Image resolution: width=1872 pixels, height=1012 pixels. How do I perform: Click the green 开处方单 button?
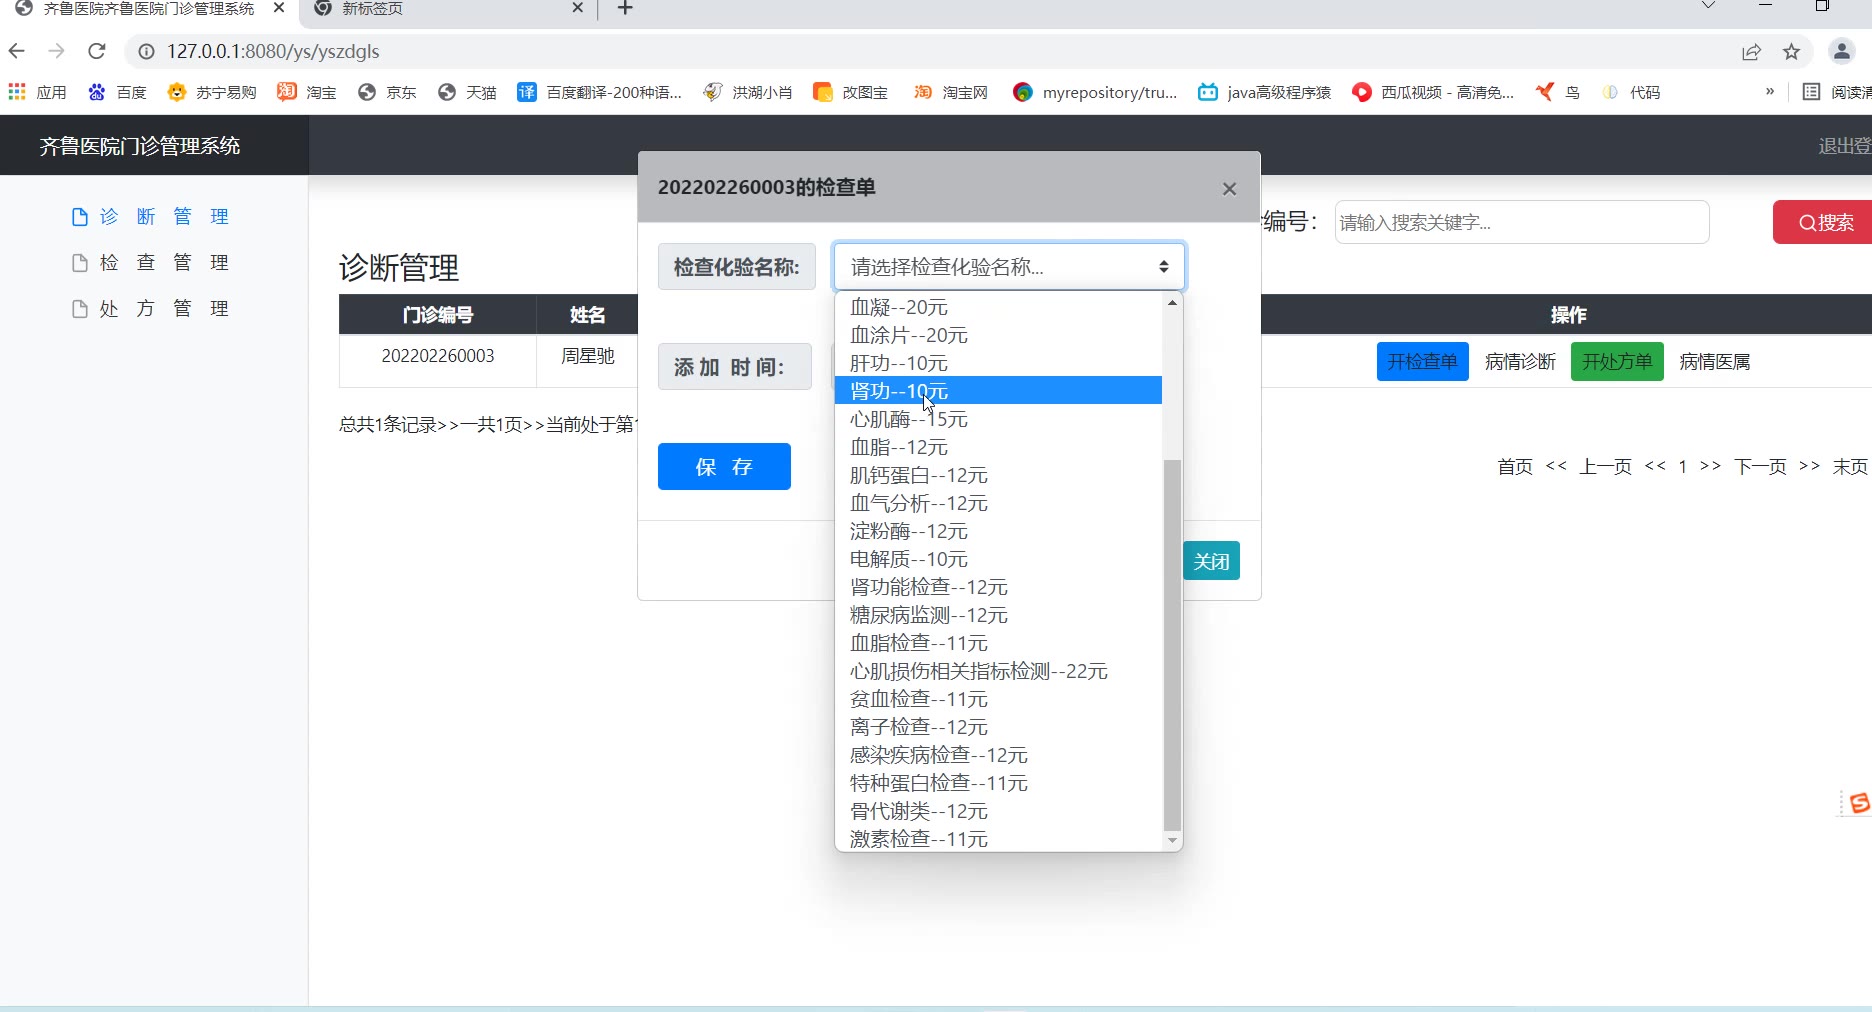pyautogui.click(x=1617, y=361)
